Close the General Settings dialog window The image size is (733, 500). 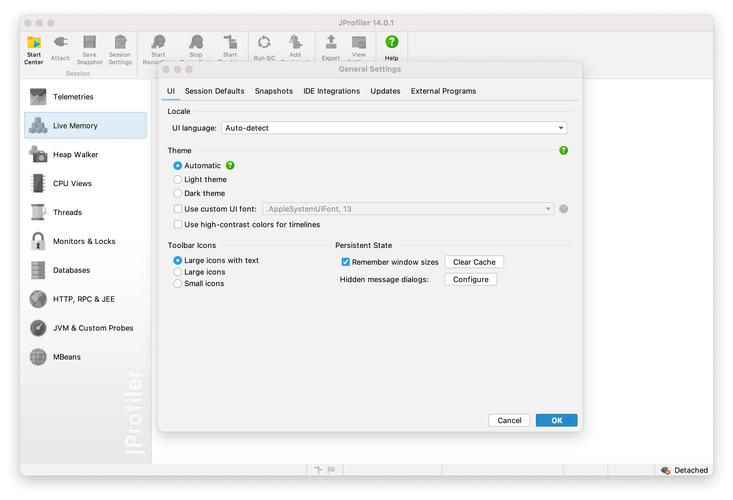(166, 69)
